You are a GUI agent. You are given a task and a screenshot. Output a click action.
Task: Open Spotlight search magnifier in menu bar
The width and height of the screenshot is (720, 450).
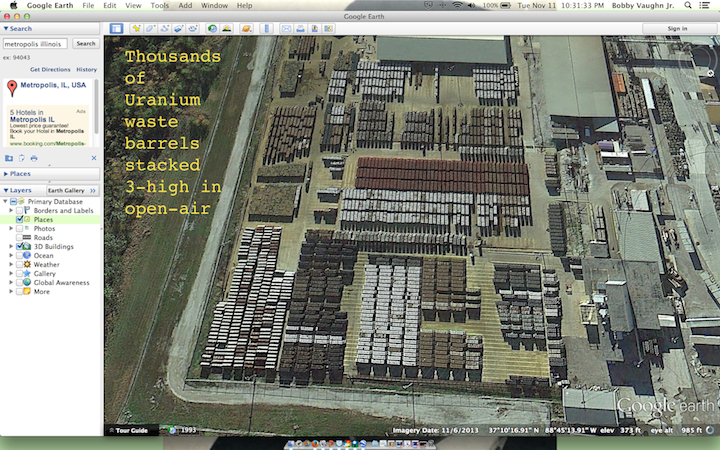688,5
